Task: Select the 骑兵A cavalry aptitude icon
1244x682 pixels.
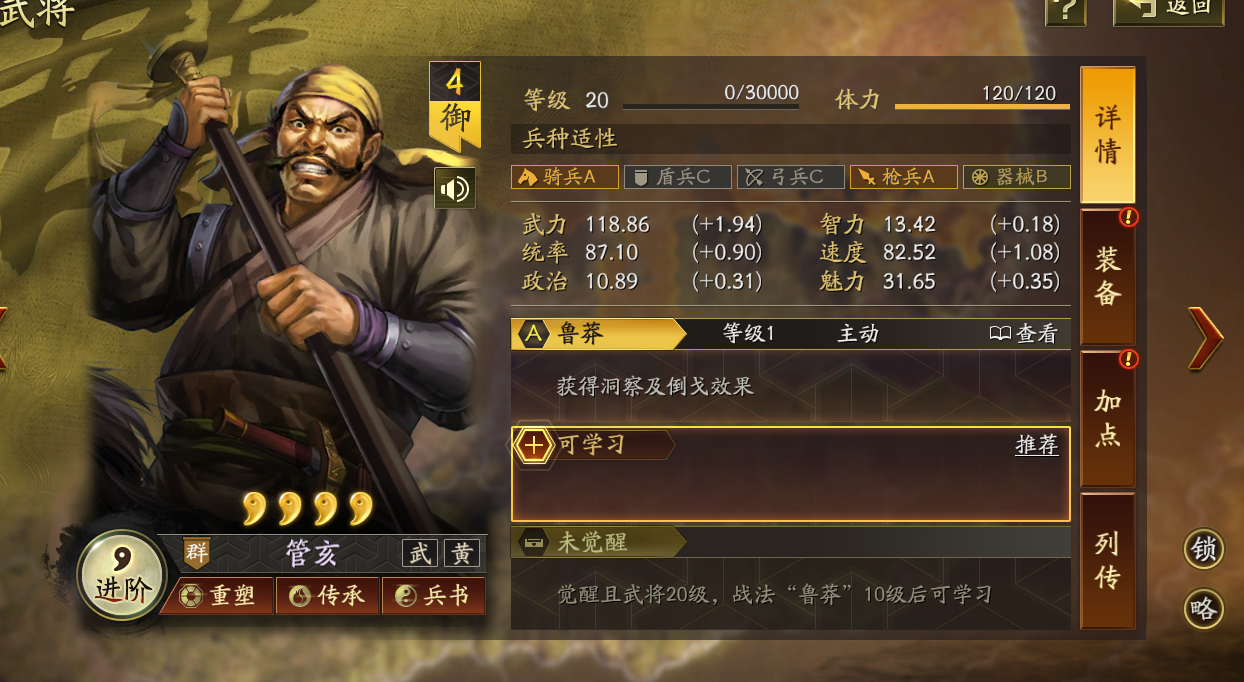Action: pos(565,177)
